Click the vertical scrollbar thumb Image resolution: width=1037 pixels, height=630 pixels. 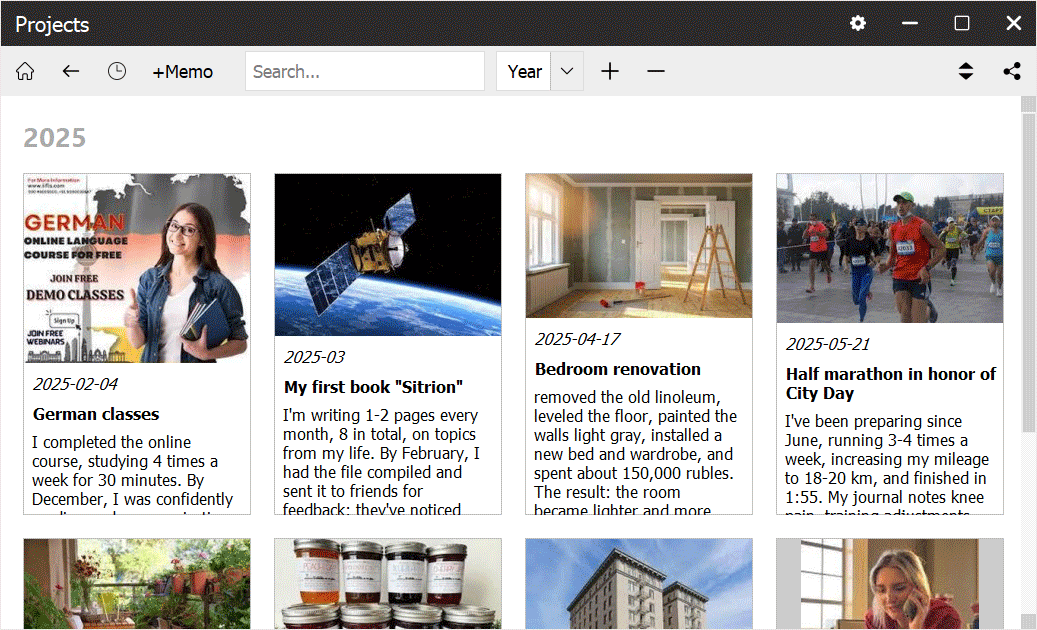pos(1028,272)
